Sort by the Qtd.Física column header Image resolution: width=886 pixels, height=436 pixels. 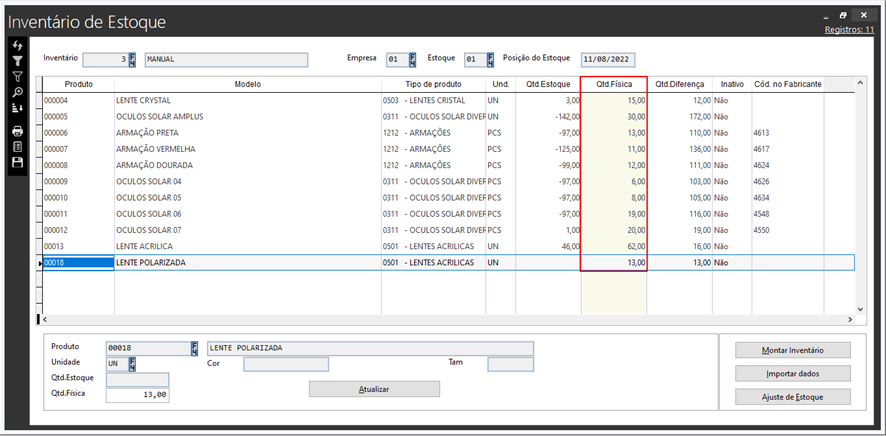(614, 84)
